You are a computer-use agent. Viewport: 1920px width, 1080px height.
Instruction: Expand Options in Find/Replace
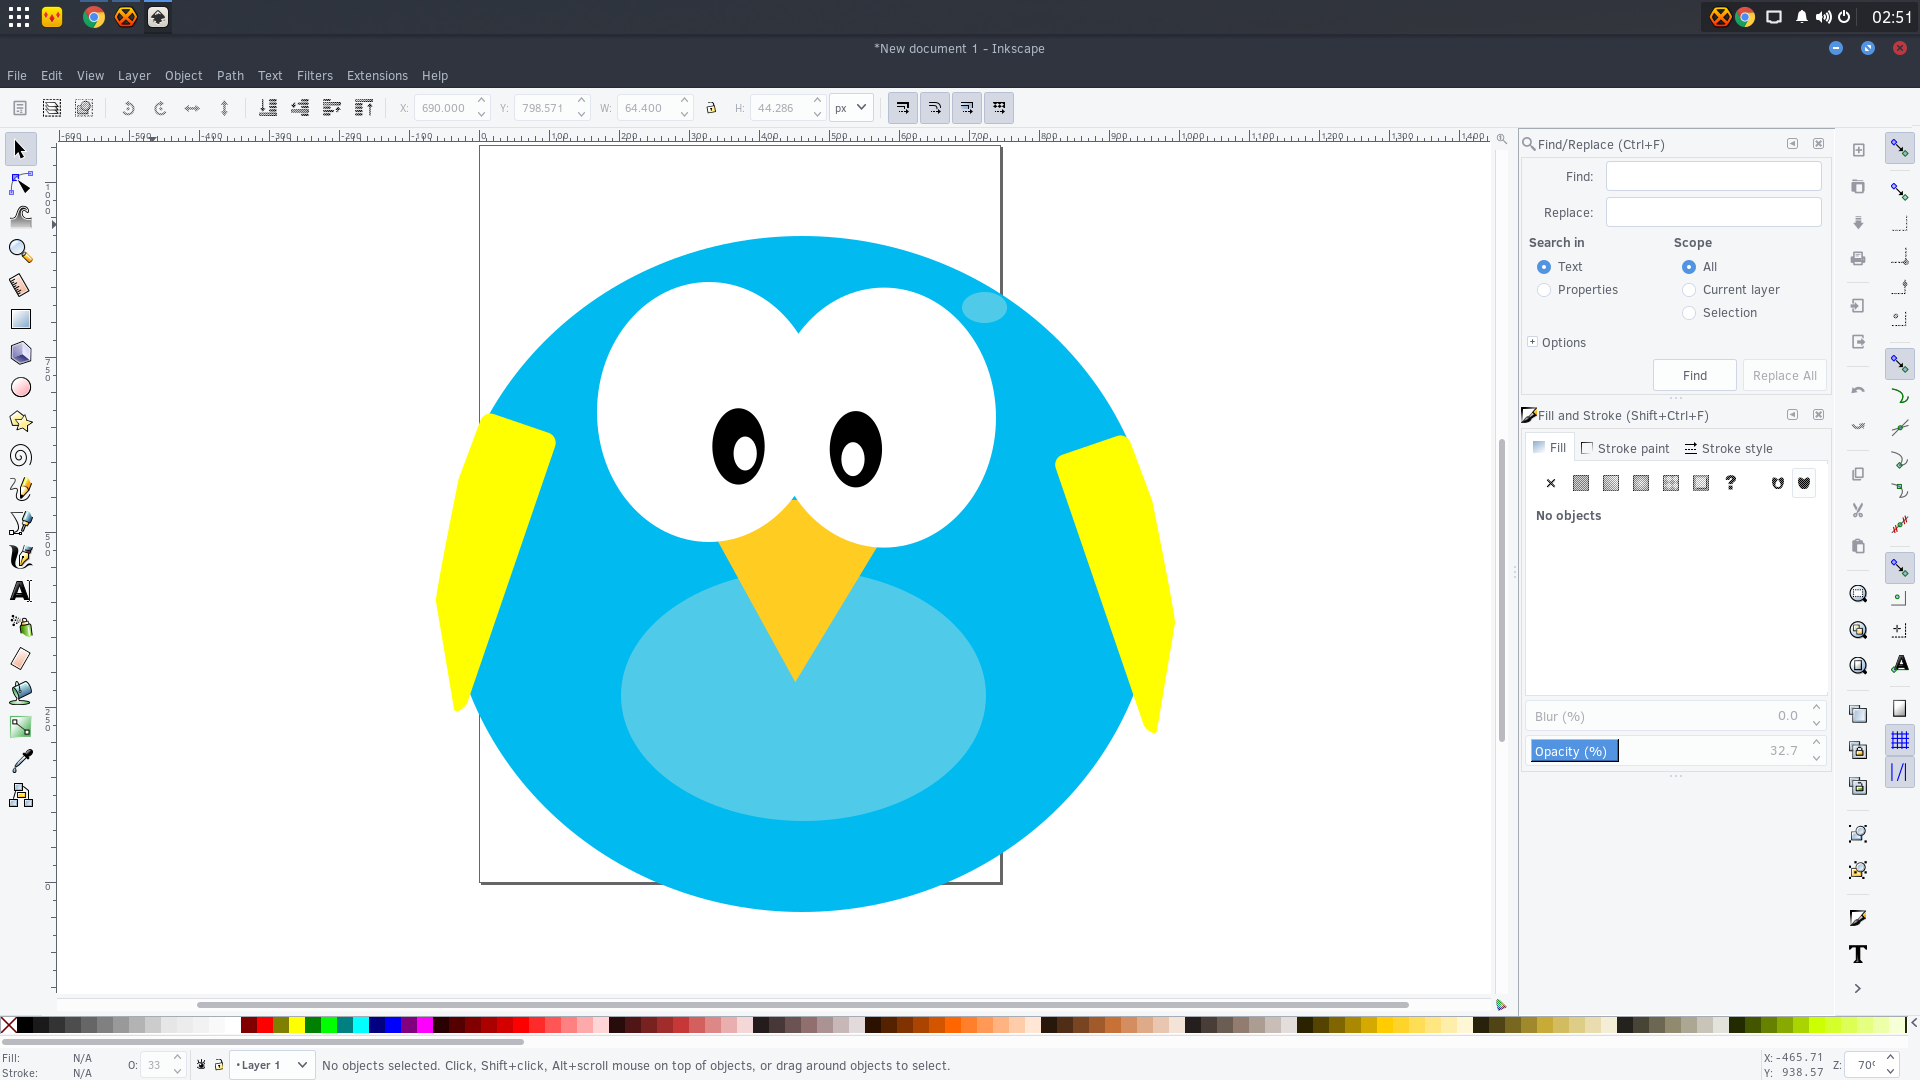click(x=1533, y=342)
